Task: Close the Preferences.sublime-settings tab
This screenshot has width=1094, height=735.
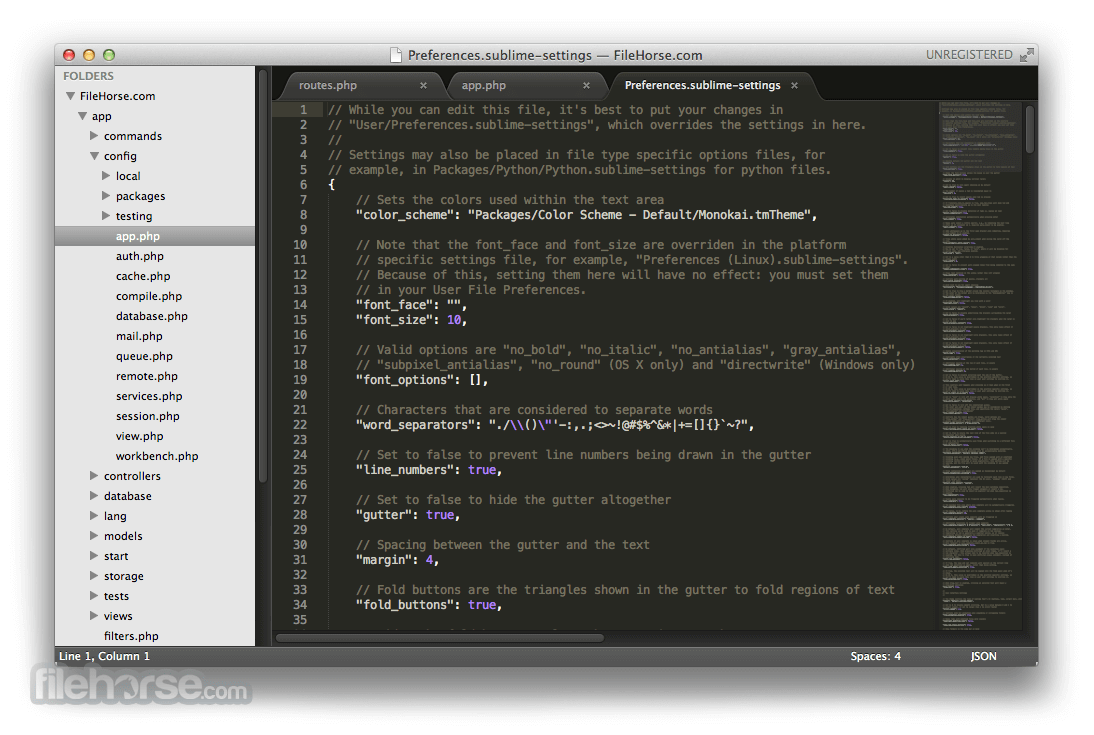Action: coord(794,85)
